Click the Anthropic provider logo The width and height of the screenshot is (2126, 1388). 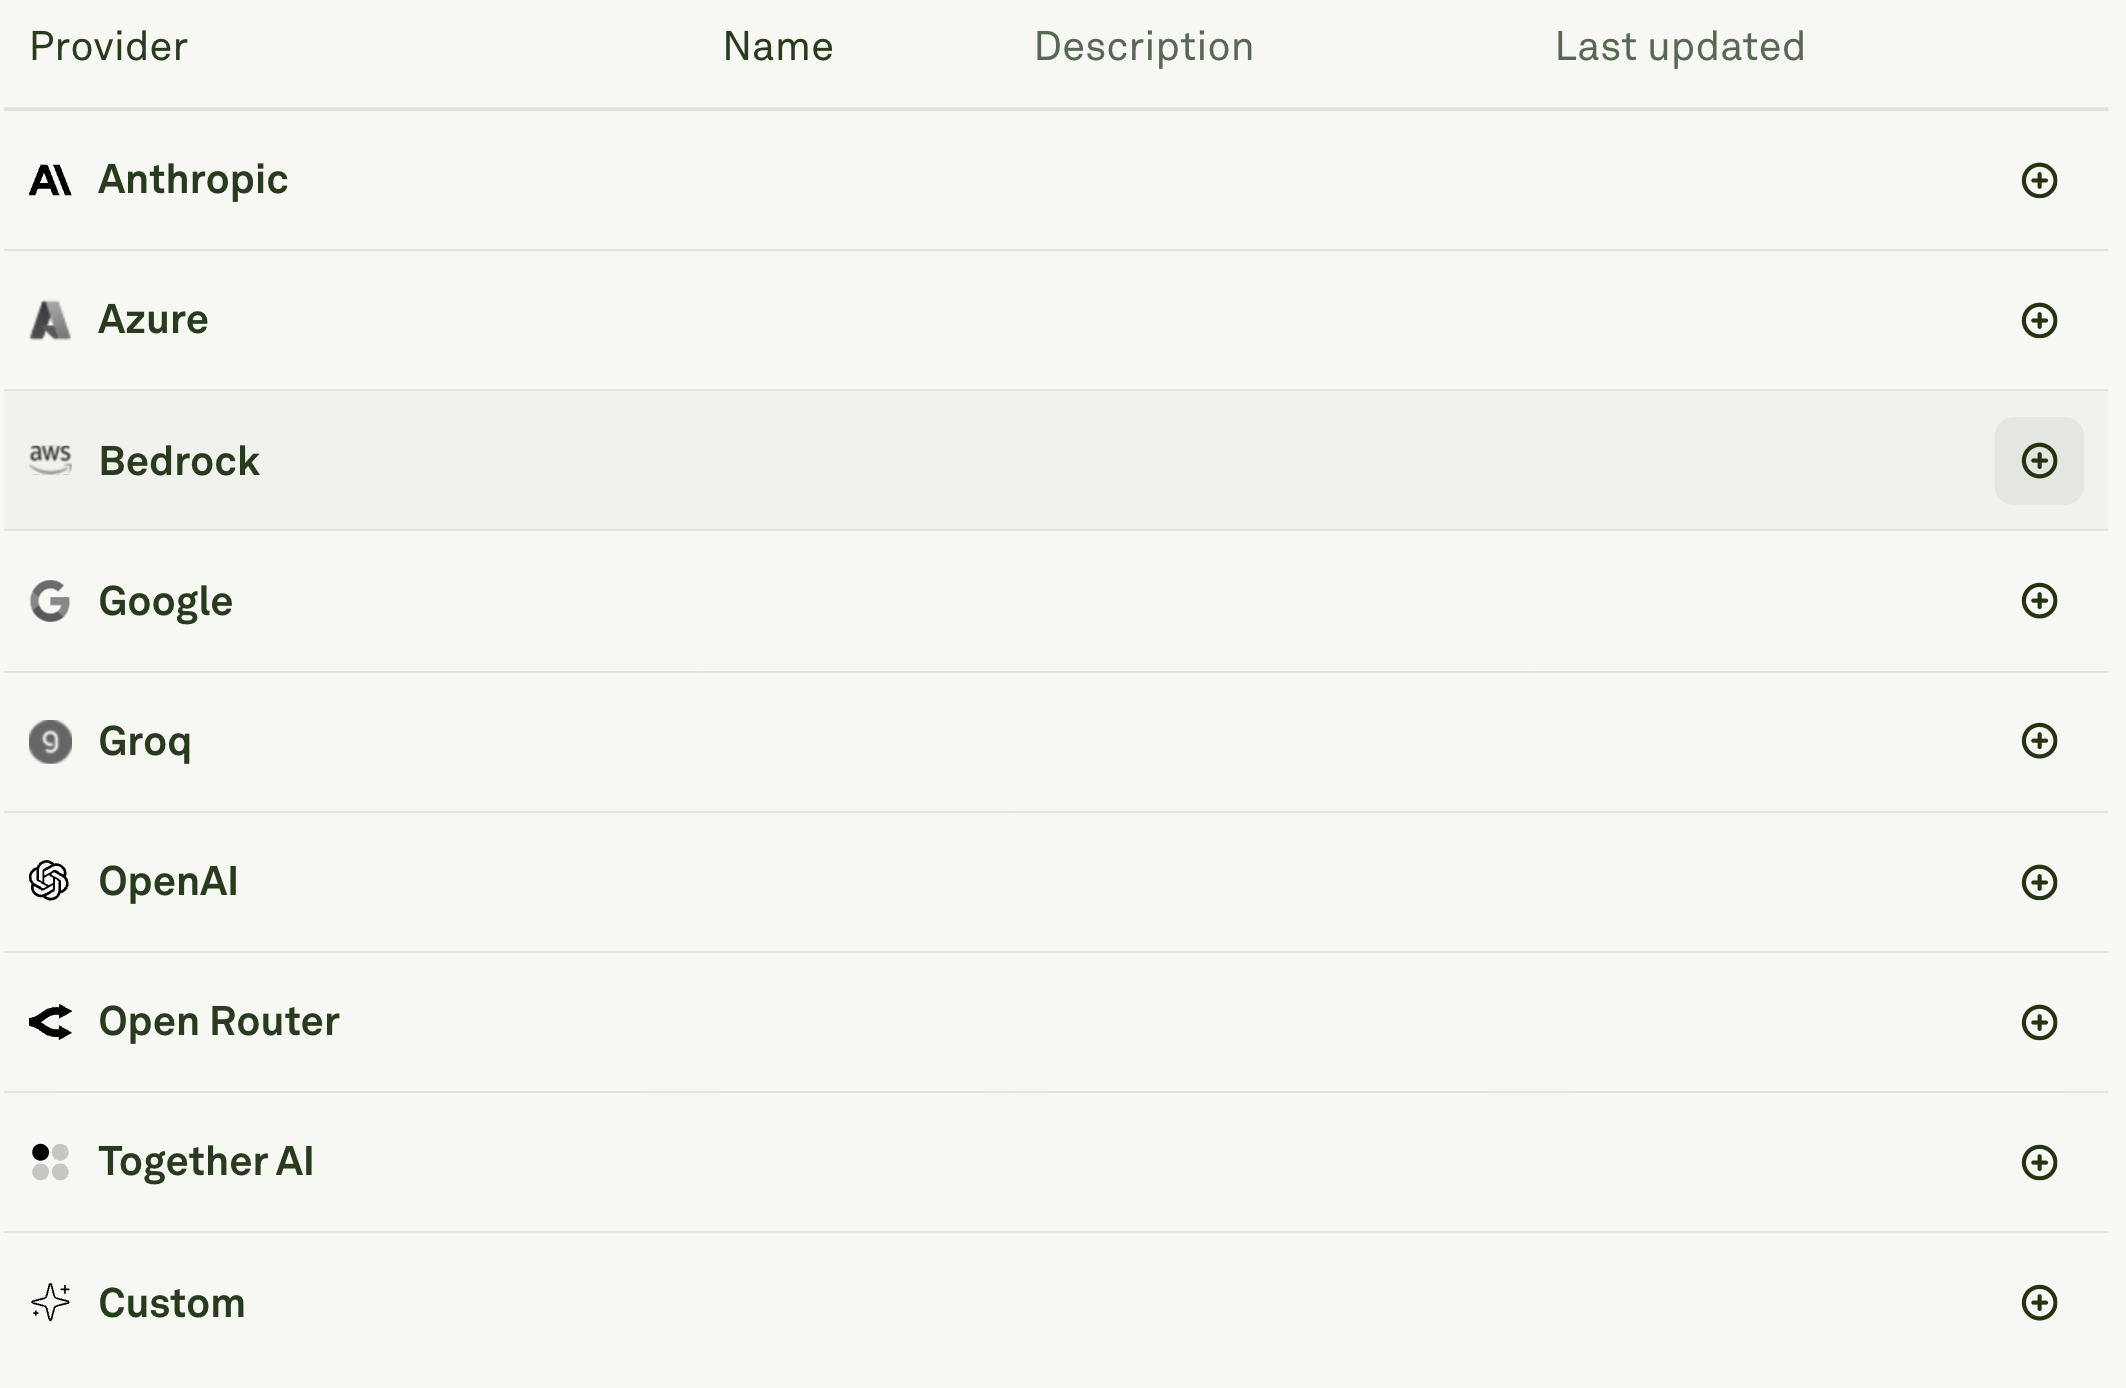tap(50, 180)
